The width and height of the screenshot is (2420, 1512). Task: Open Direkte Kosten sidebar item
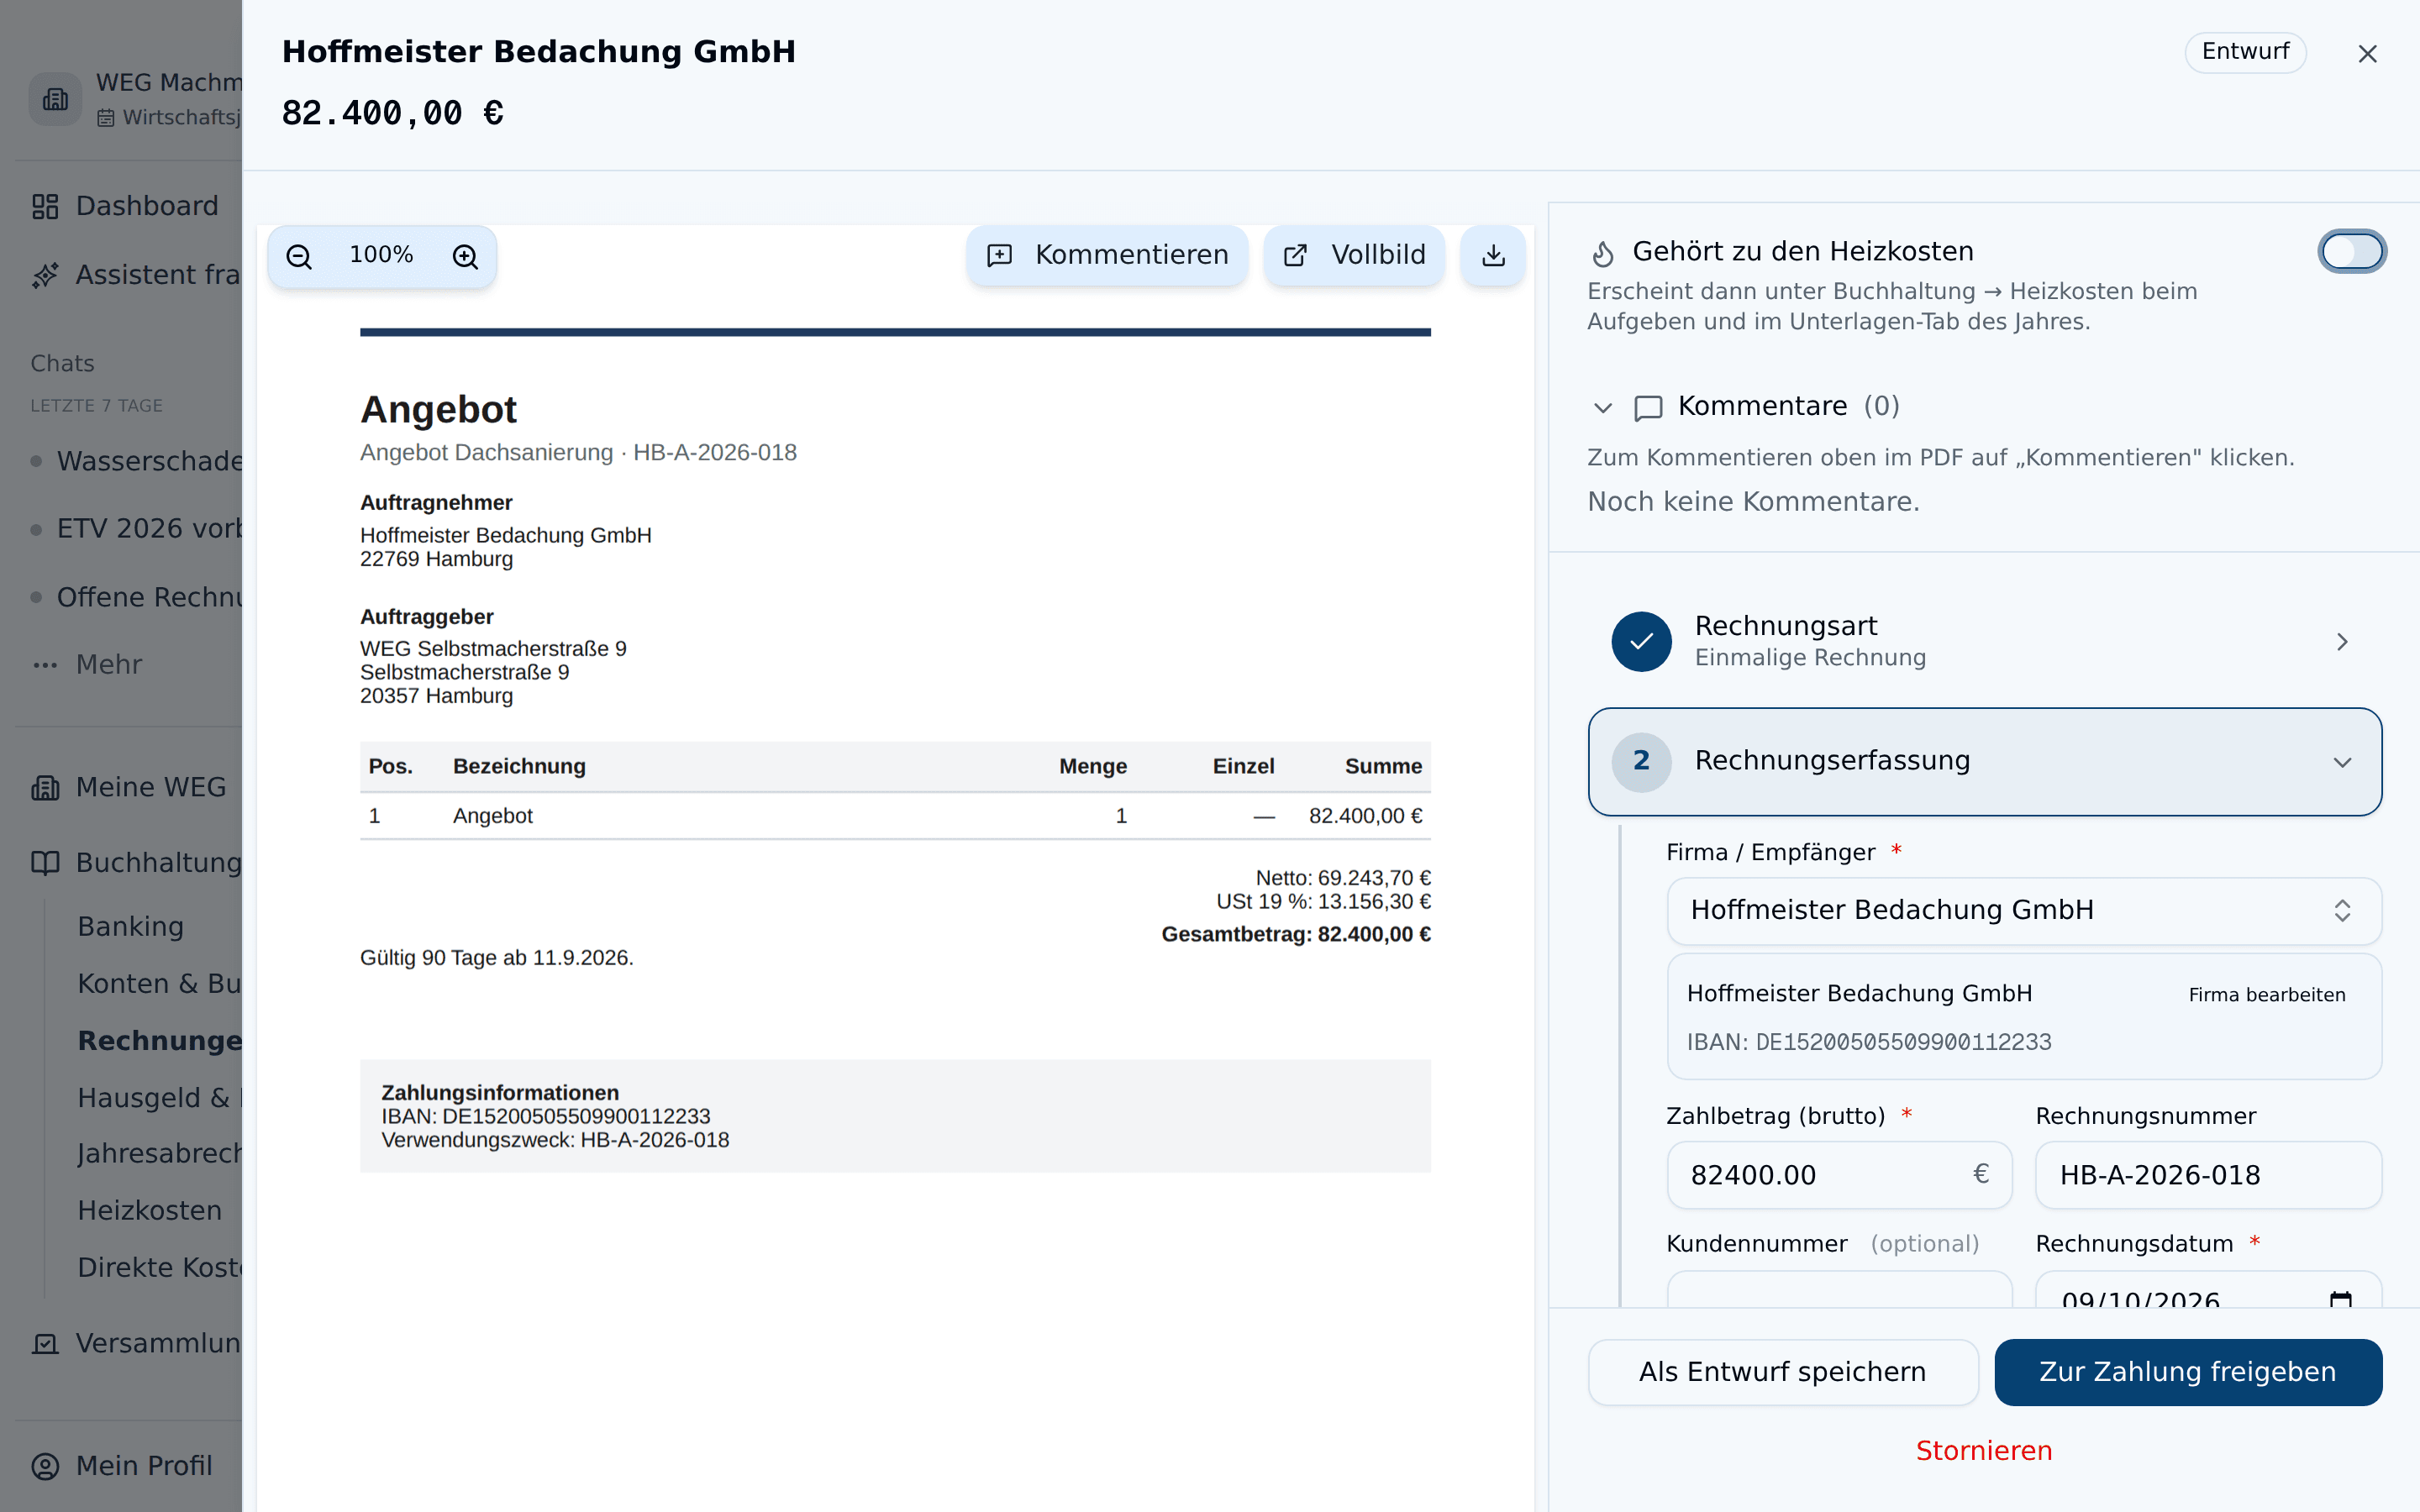click(160, 1268)
